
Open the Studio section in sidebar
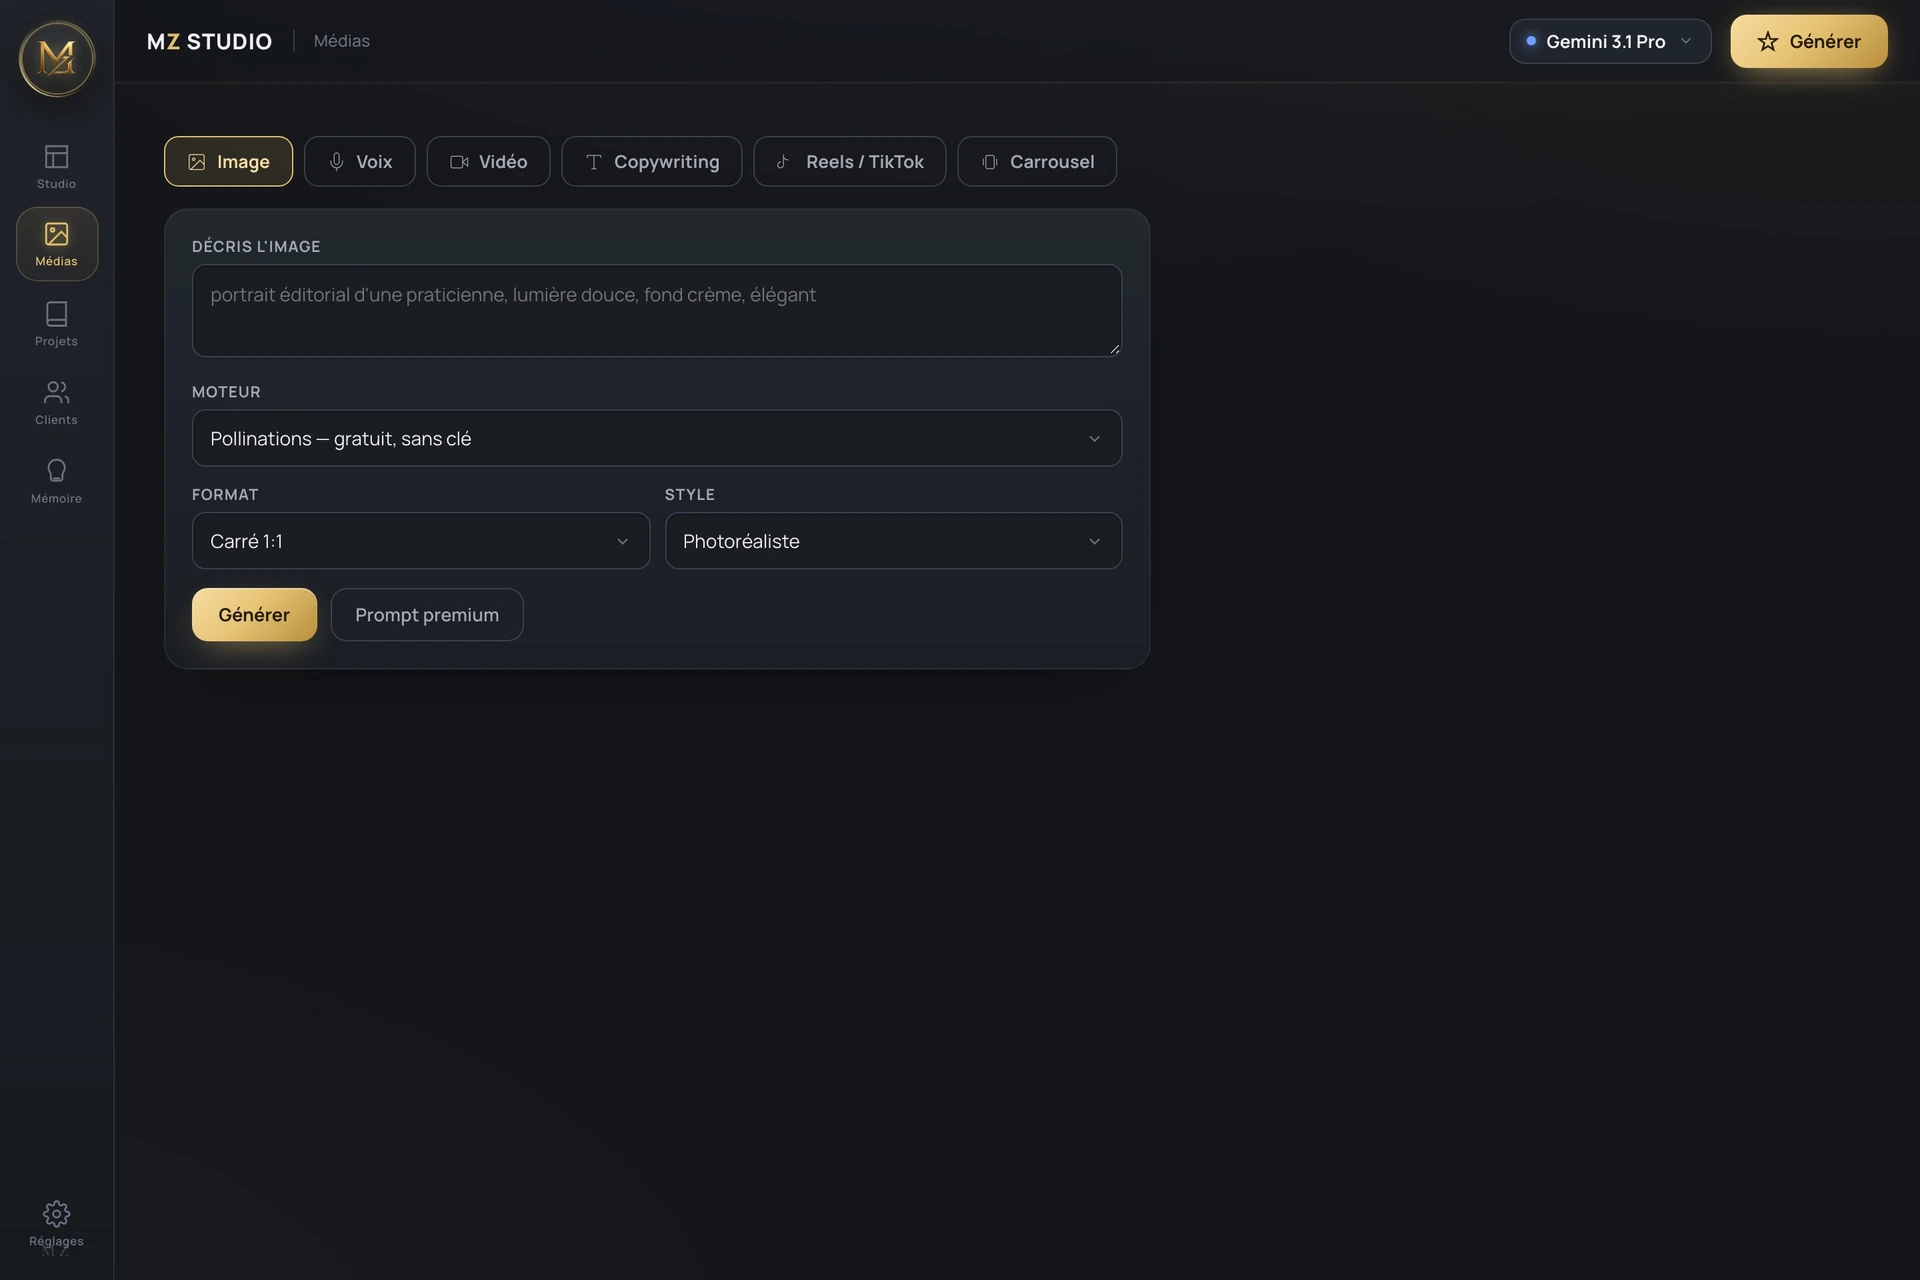56,166
